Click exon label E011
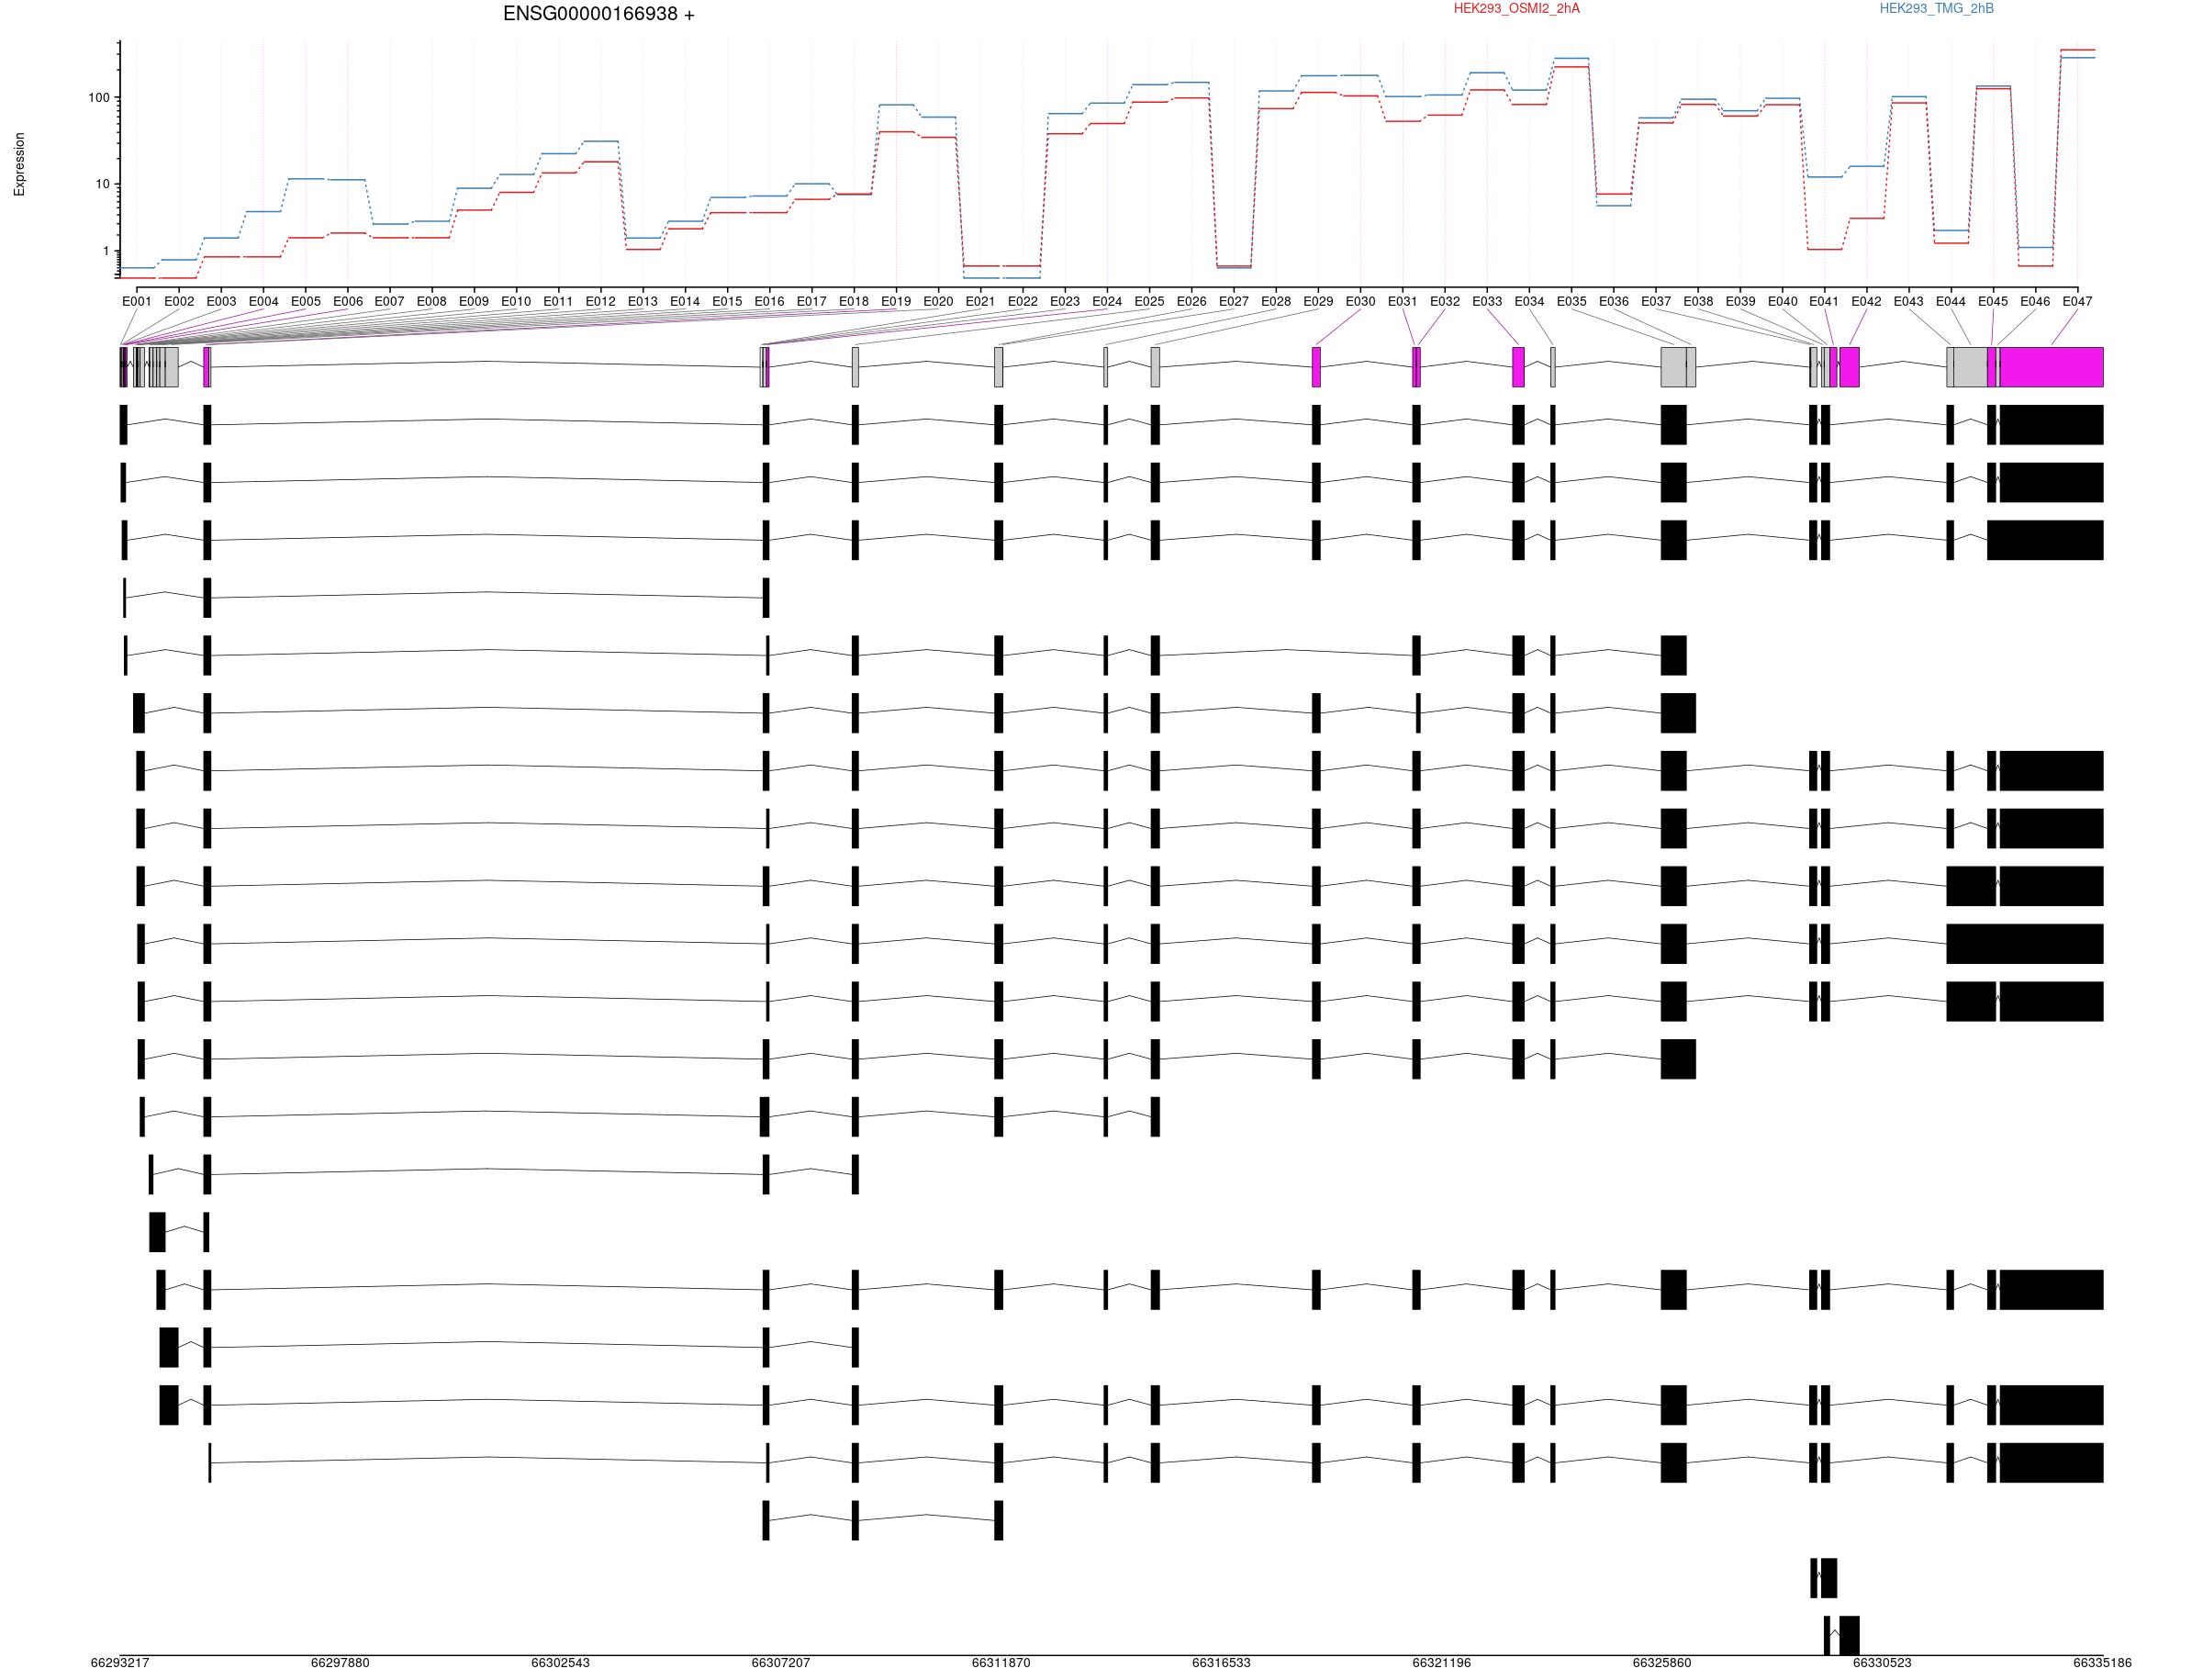This screenshot has width=2203, height=1680. click(x=558, y=301)
